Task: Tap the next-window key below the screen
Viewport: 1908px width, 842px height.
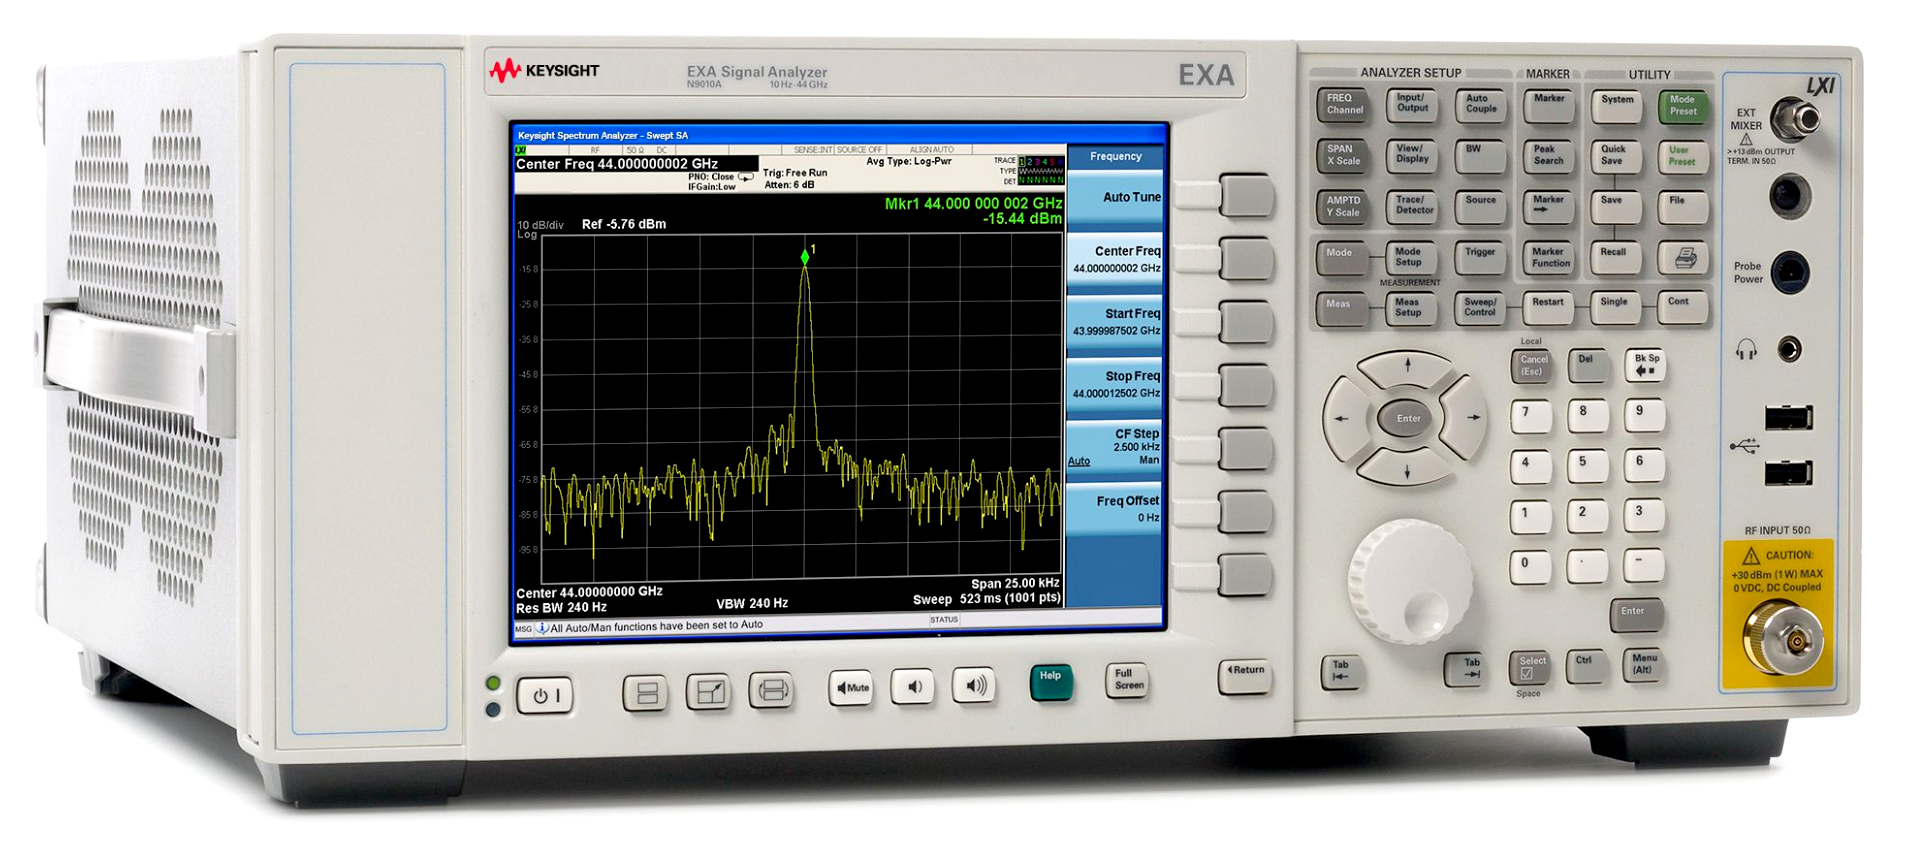Action: (x=771, y=690)
